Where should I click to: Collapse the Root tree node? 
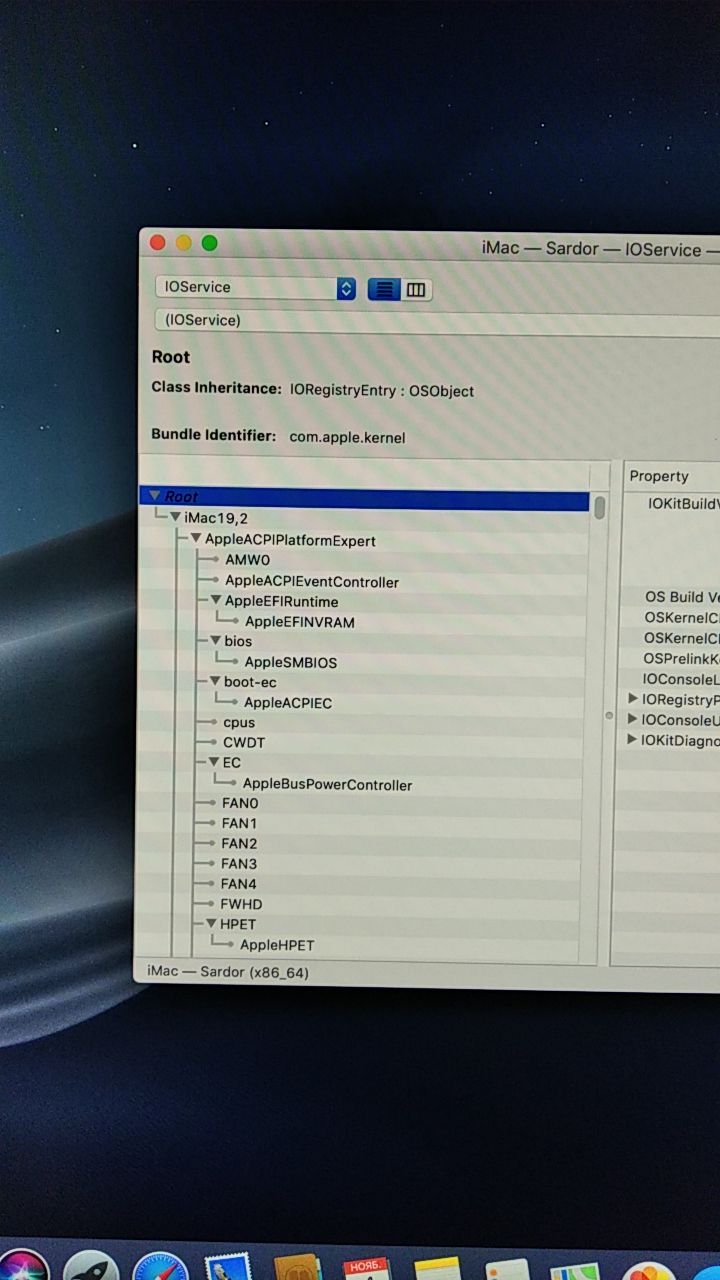tap(155, 496)
